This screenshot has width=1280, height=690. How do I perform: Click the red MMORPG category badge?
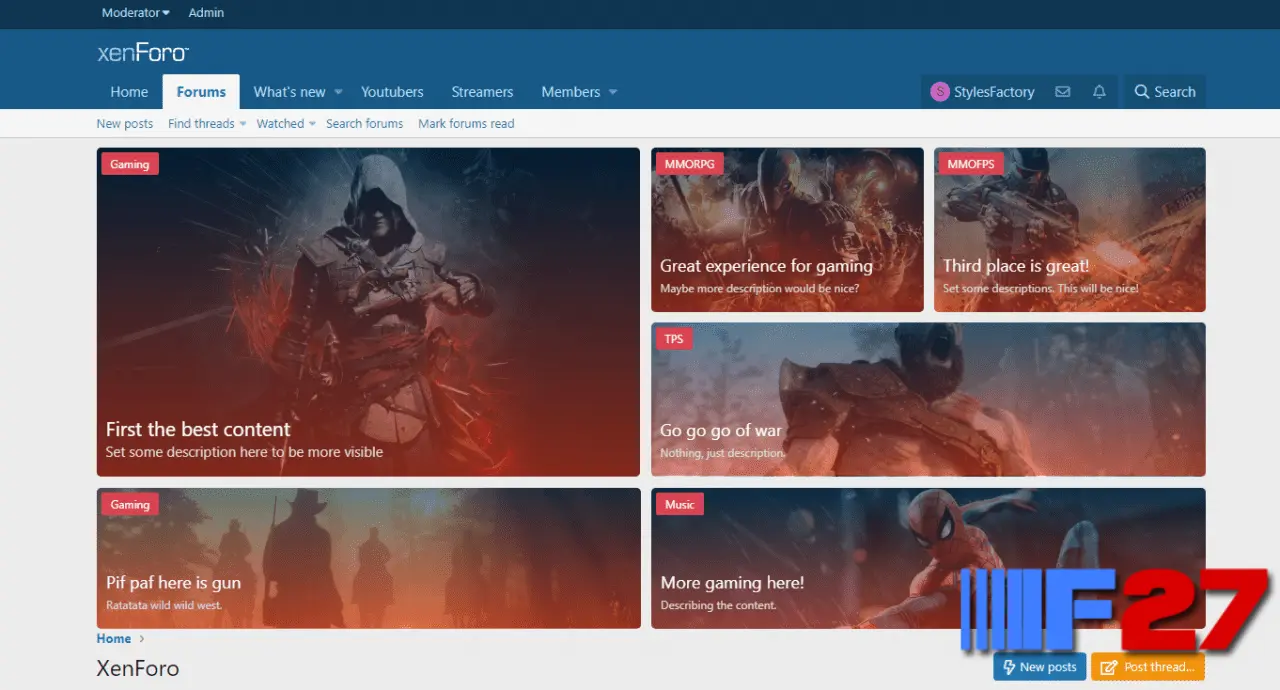(x=687, y=164)
